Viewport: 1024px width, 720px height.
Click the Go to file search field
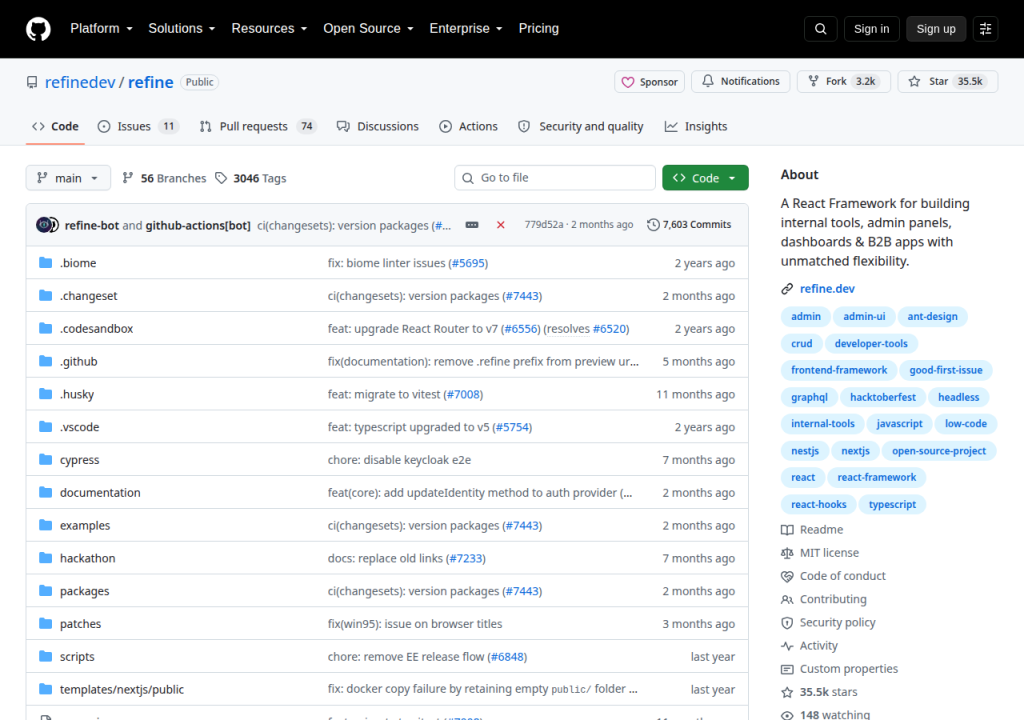(555, 178)
